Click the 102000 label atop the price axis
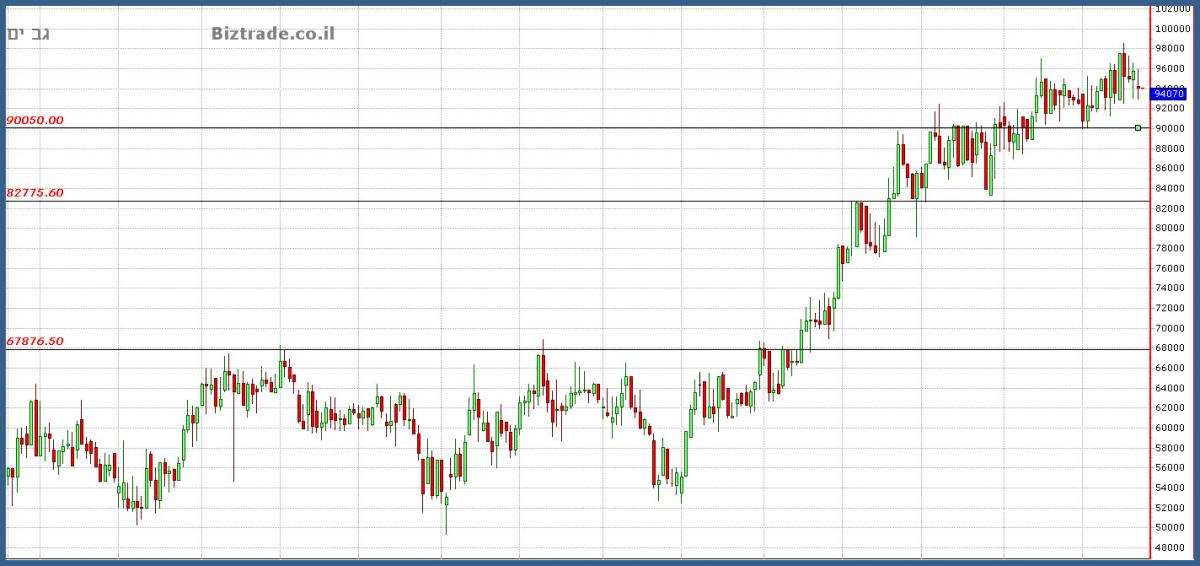The width and height of the screenshot is (1200, 566). [x=1170, y=8]
